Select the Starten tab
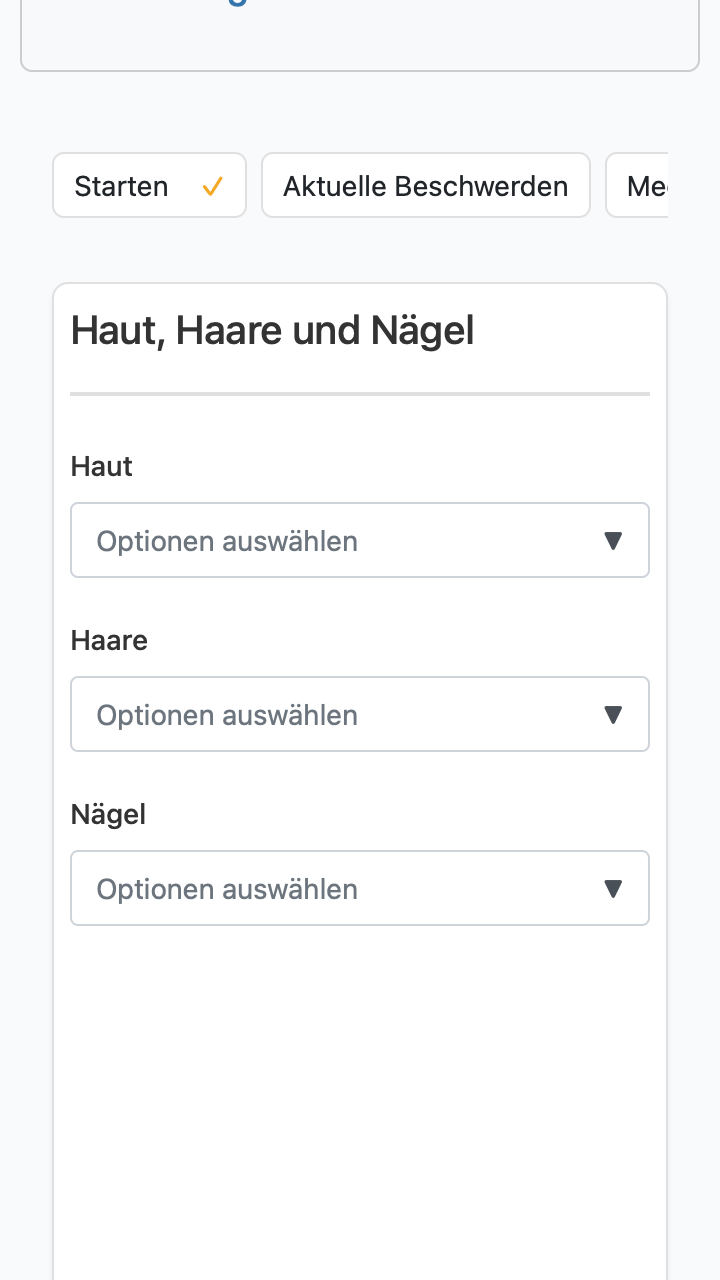This screenshot has height=1280, width=720. pos(149,185)
